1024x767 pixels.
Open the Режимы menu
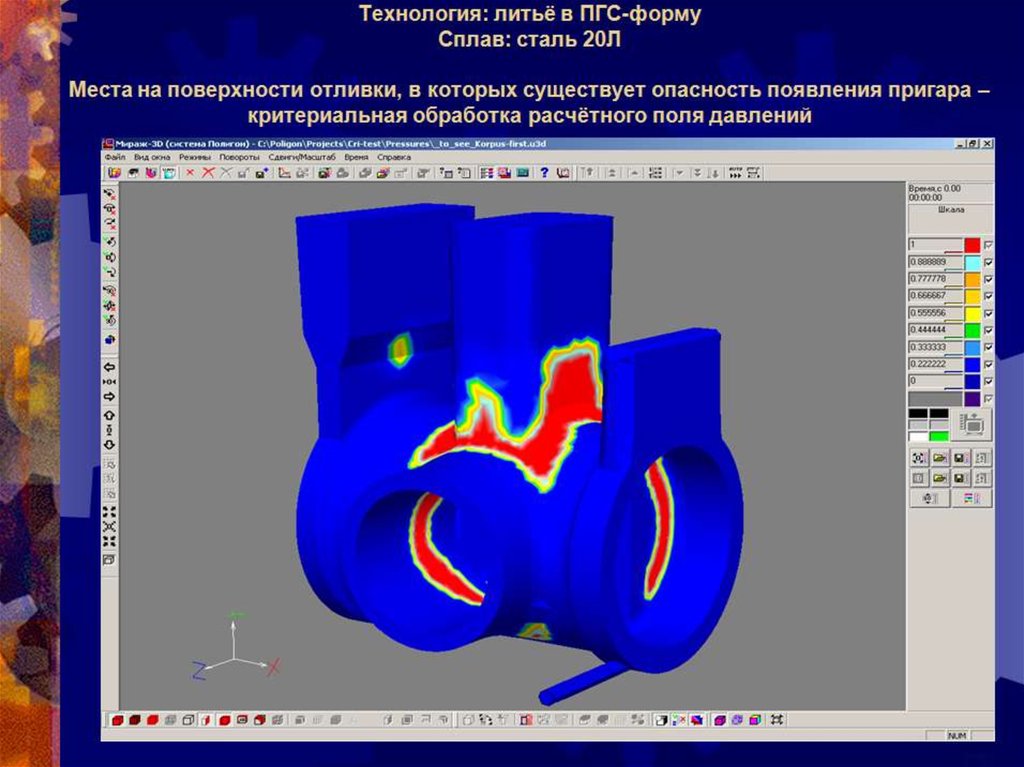coord(195,157)
